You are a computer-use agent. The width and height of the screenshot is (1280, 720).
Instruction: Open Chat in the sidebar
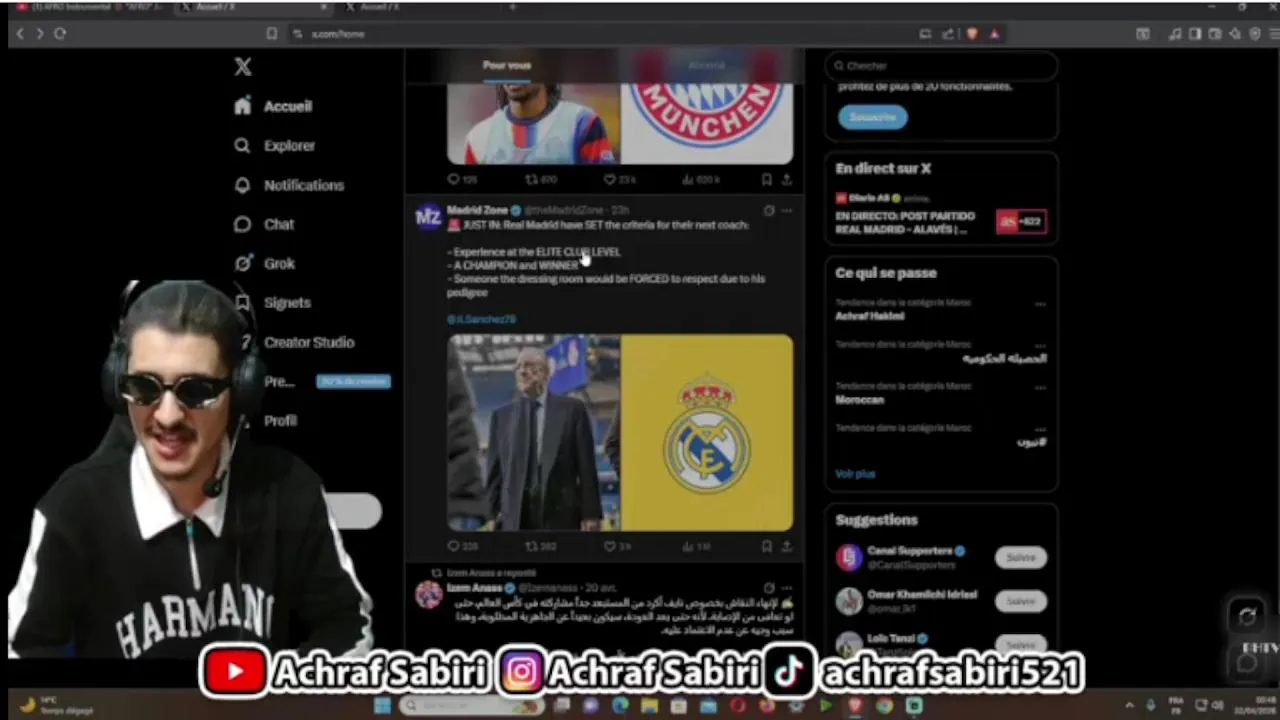pos(264,224)
